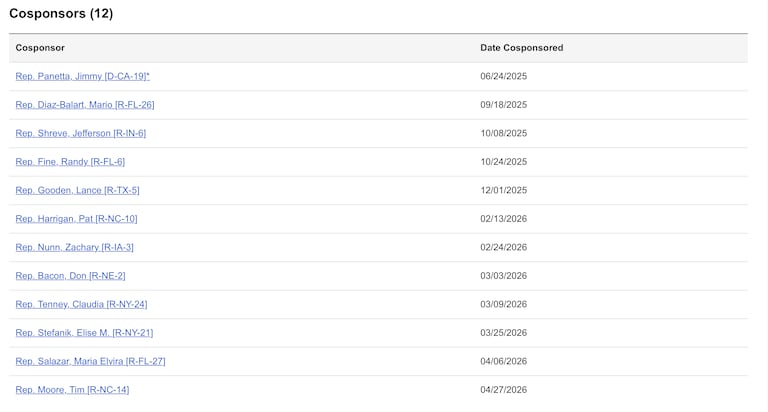Click the 04/27/2026 date cell
Viewport: 768px width, 412px height.
pyautogui.click(x=503, y=390)
